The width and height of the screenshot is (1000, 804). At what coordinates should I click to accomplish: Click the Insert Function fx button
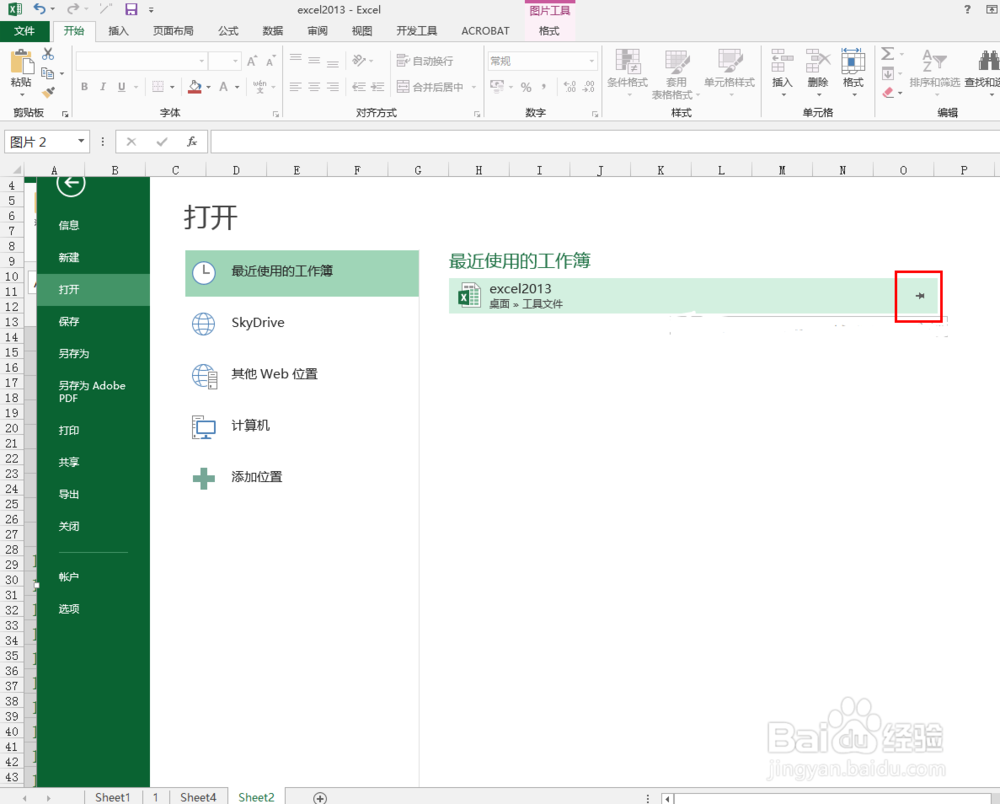(192, 142)
